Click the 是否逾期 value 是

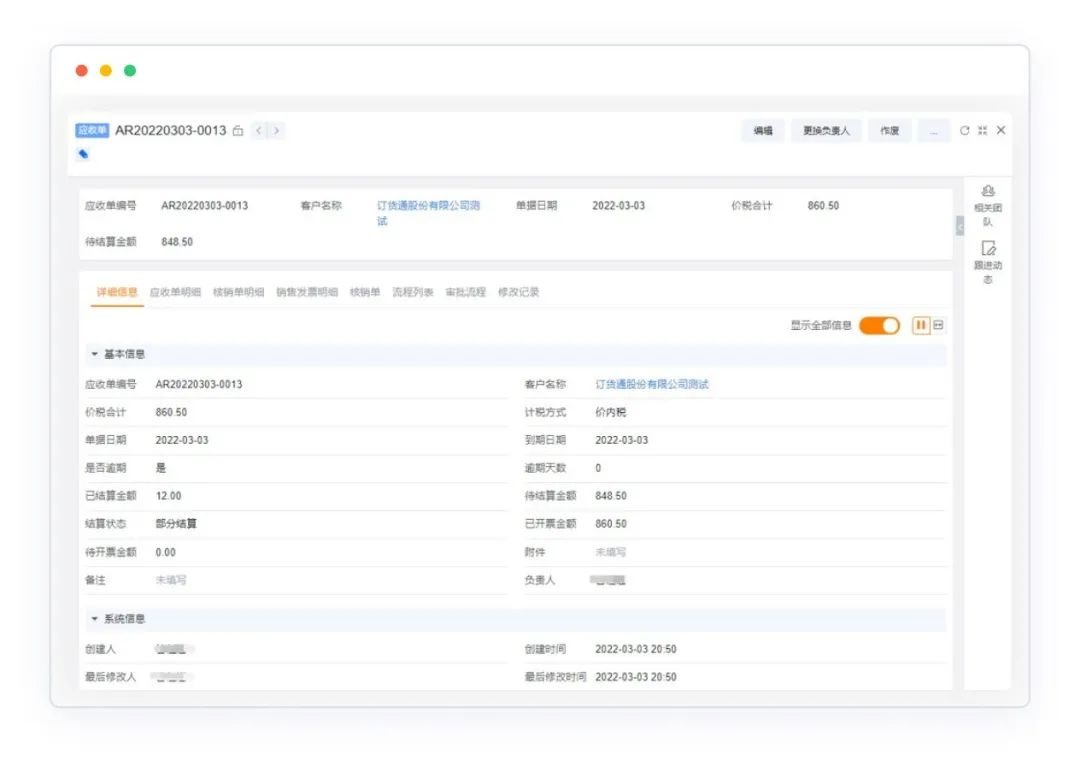pos(160,468)
